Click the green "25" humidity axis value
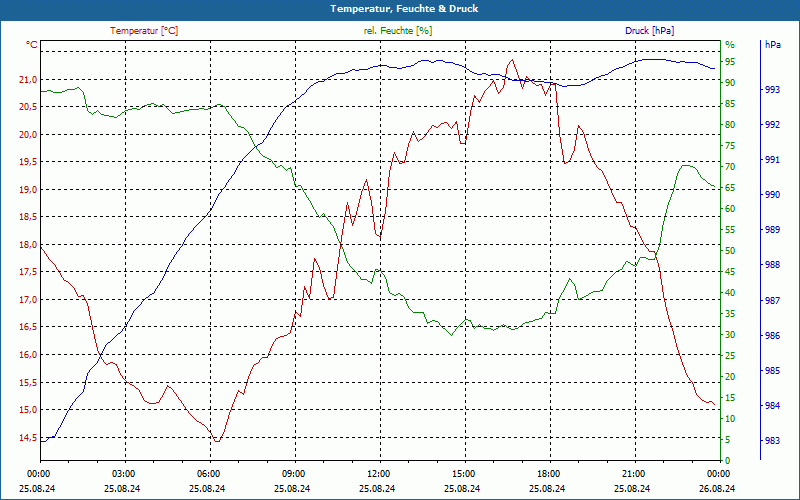 pos(730,356)
